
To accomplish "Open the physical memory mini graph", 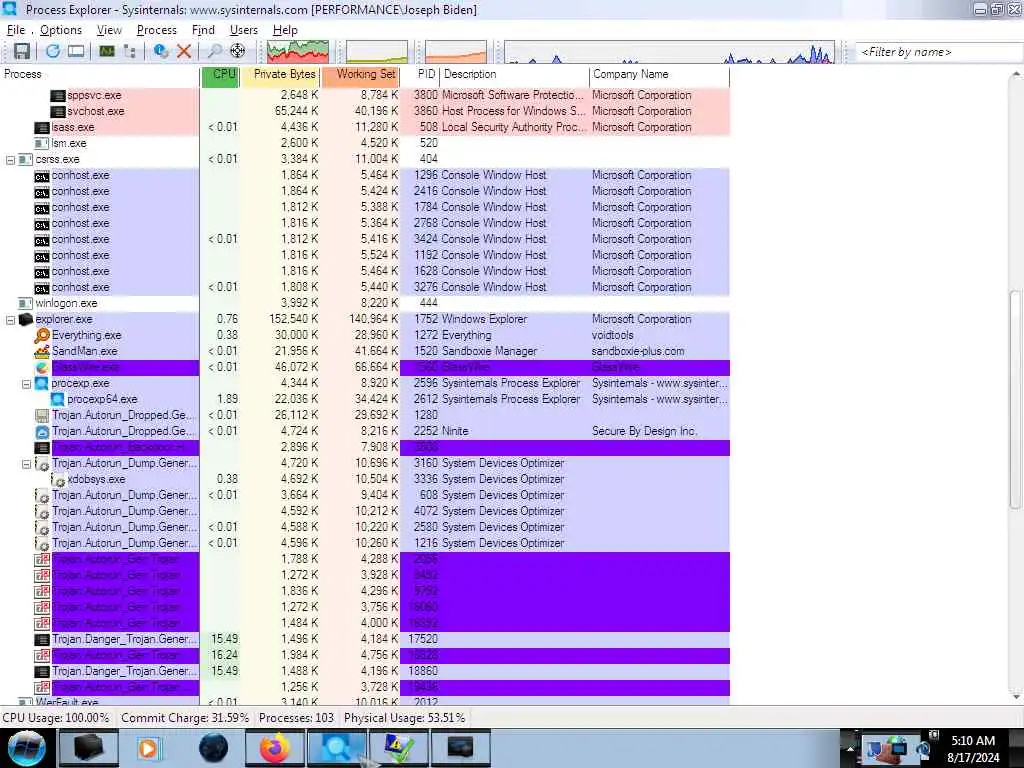I will point(456,52).
